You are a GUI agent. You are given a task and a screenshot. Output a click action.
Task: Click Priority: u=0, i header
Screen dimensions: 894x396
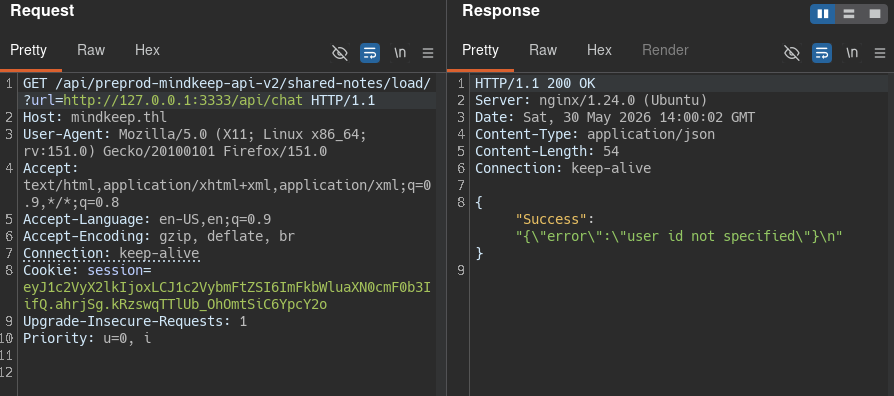pos(87,338)
